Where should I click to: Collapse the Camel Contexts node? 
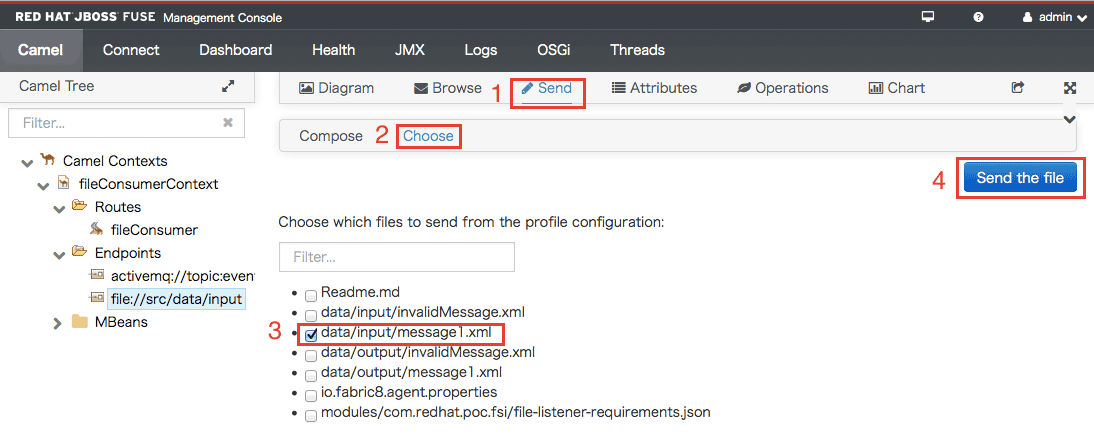(x=27, y=163)
